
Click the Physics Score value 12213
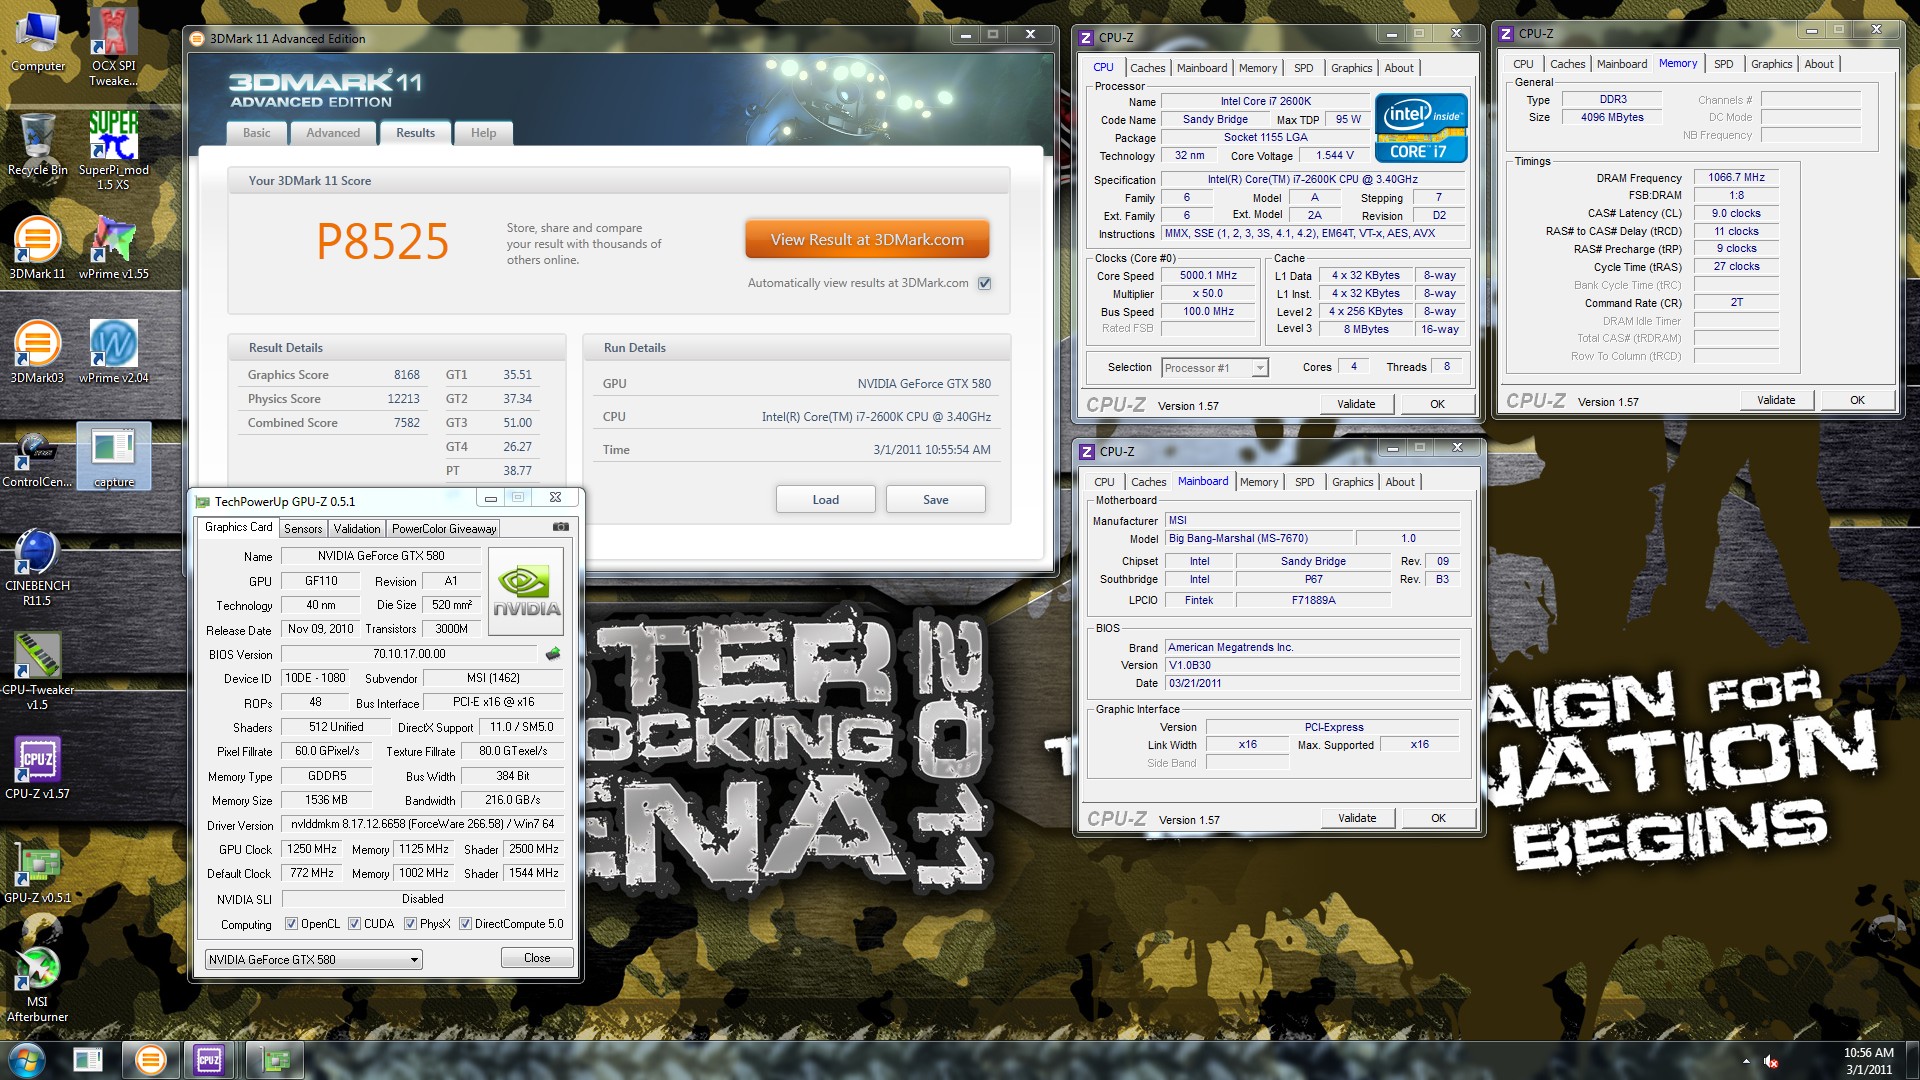(x=404, y=399)
